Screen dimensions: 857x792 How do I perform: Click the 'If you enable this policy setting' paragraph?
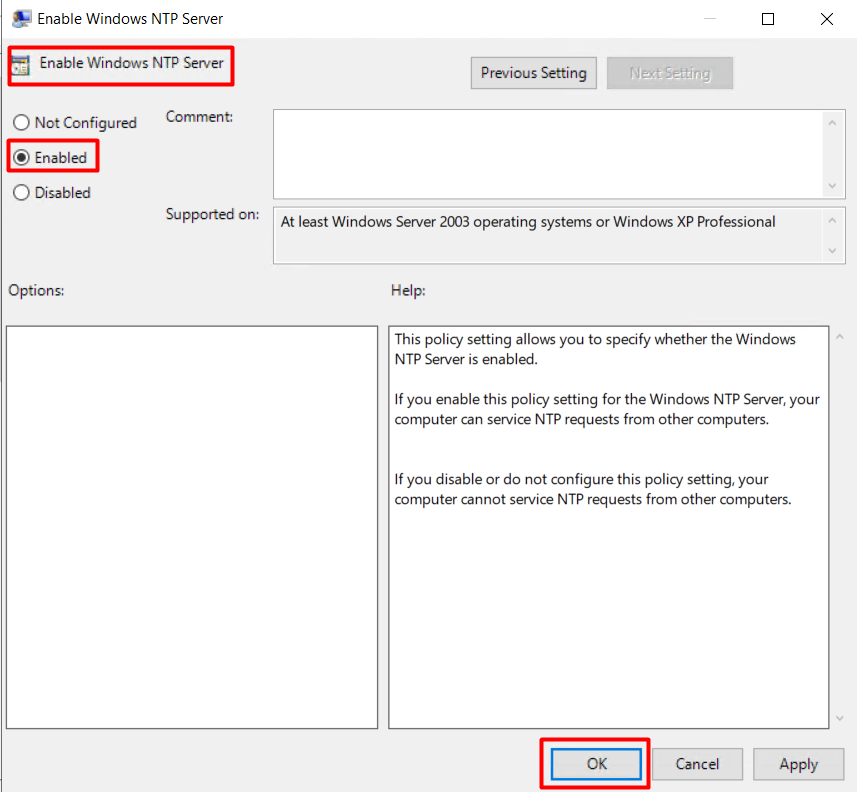pos(607,409)
